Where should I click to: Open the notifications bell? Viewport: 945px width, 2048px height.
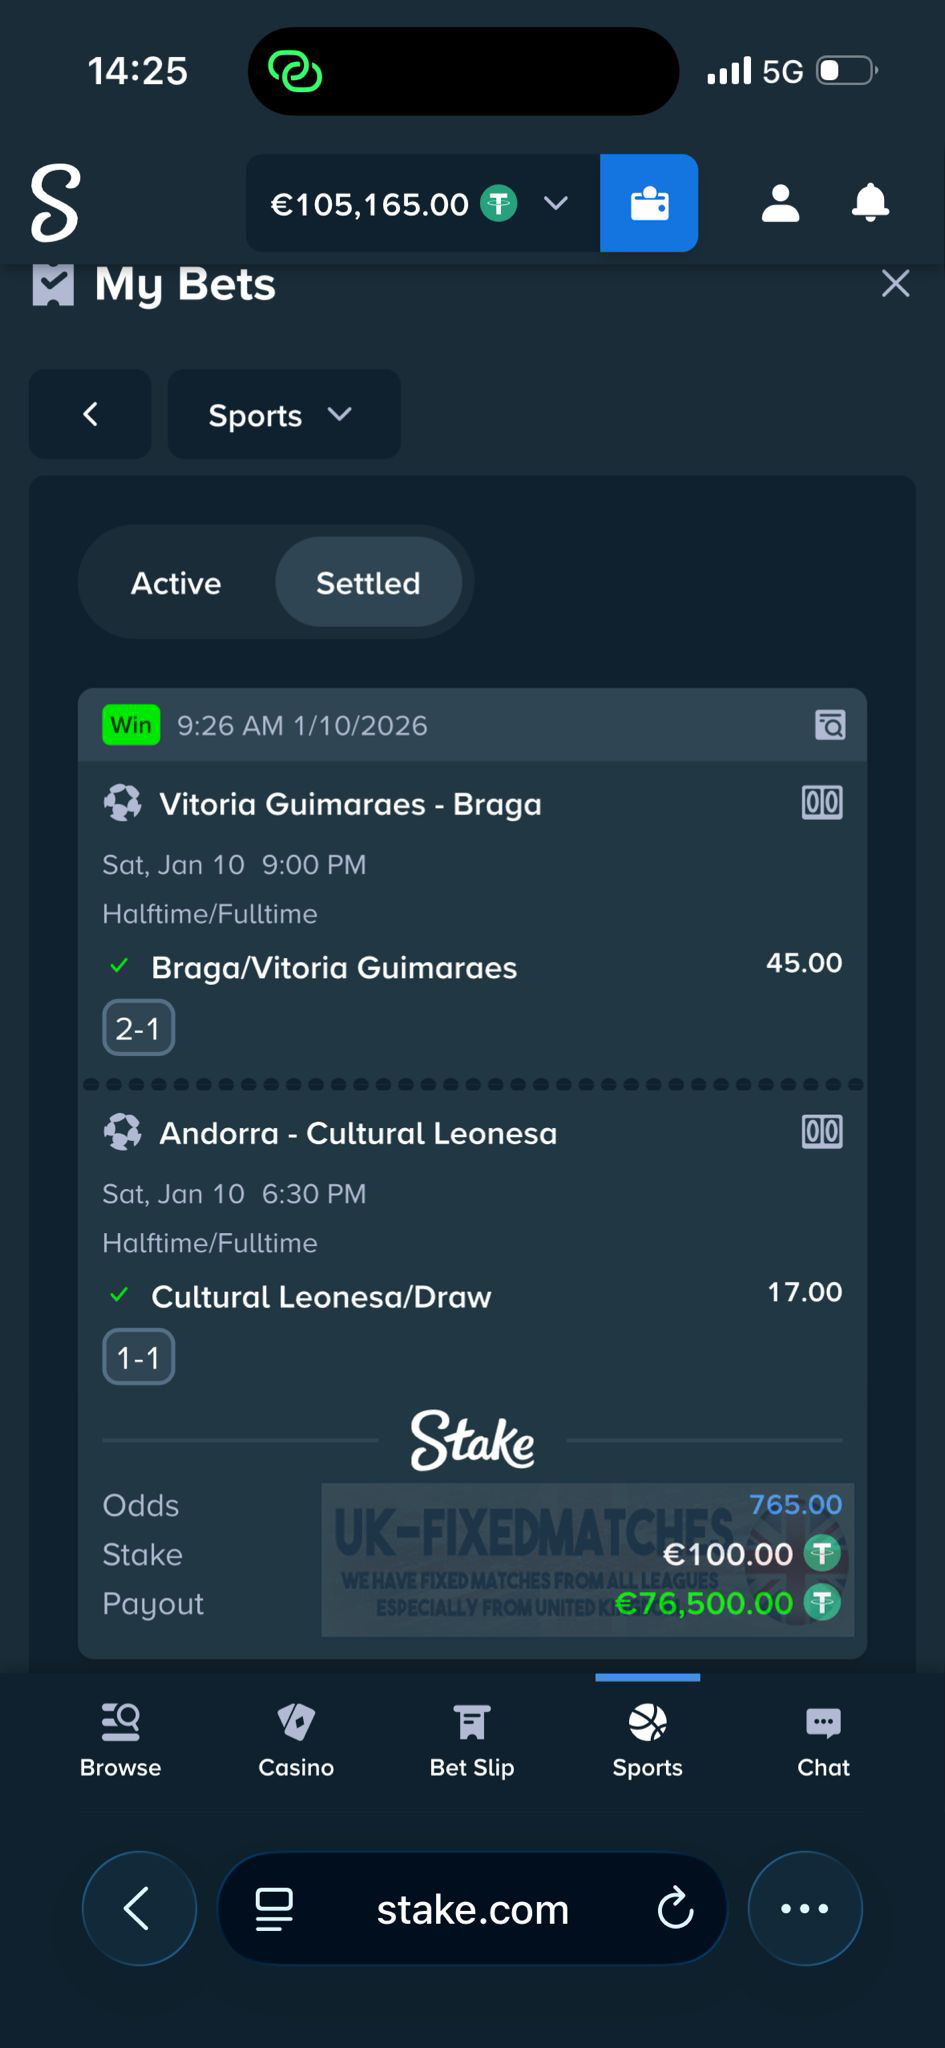pos(870,203)
